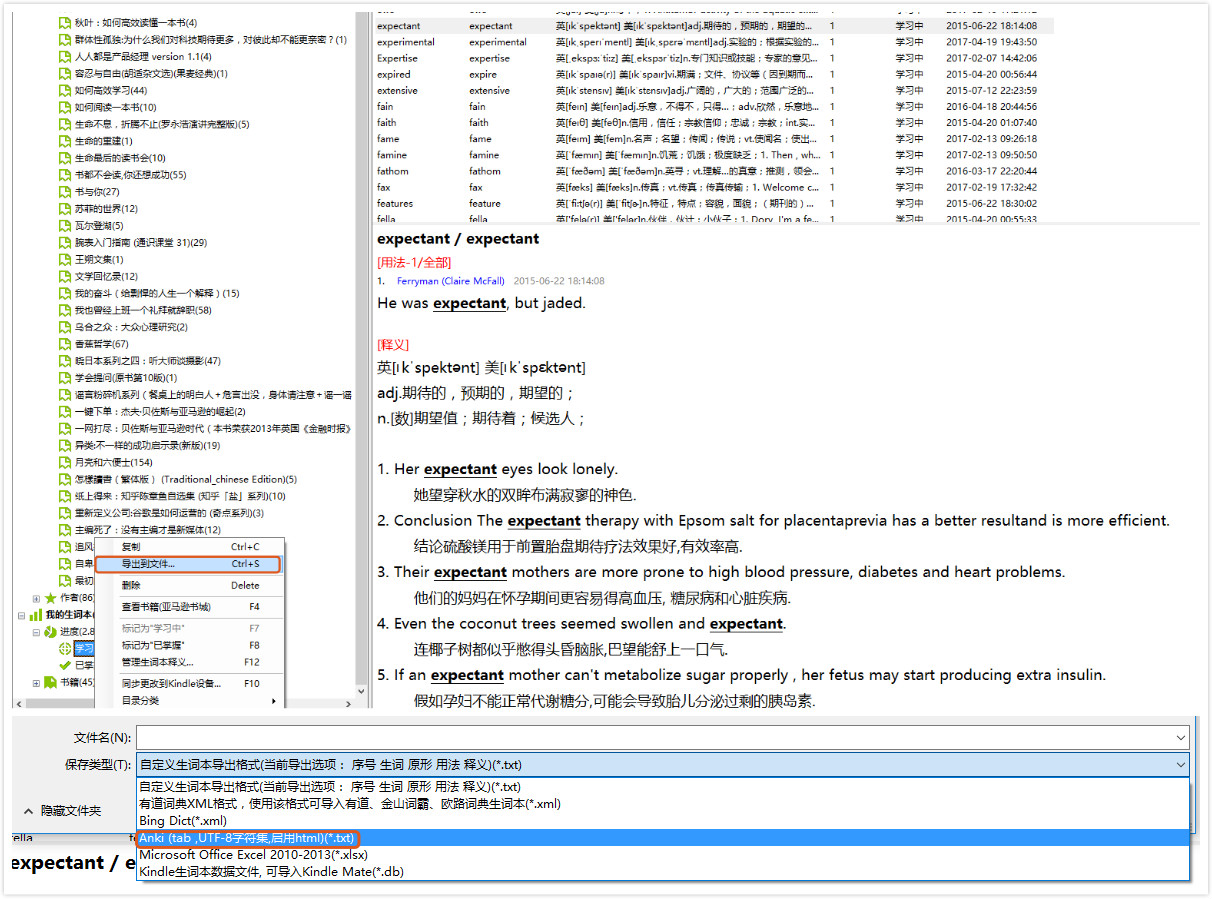Click the green bookmark icon beside 书籍(45)
Image resolution: width=1212 pixels, height=899 pixels.
(51, 683)
